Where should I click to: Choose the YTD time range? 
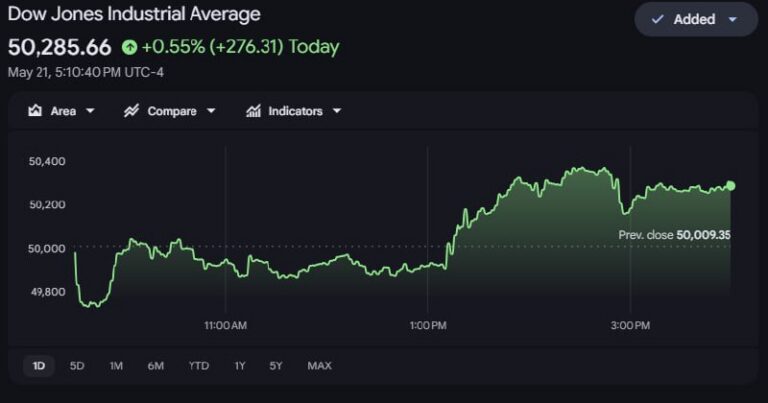click(x=199, y=366)
